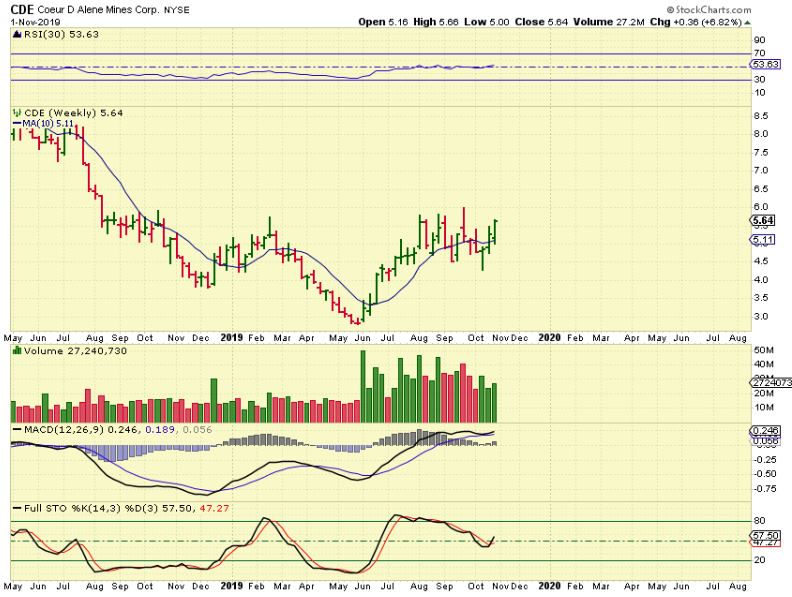Click the Volume 27.2M header value
The width and height of the screenshot is (792, 597).
[609, 22]
